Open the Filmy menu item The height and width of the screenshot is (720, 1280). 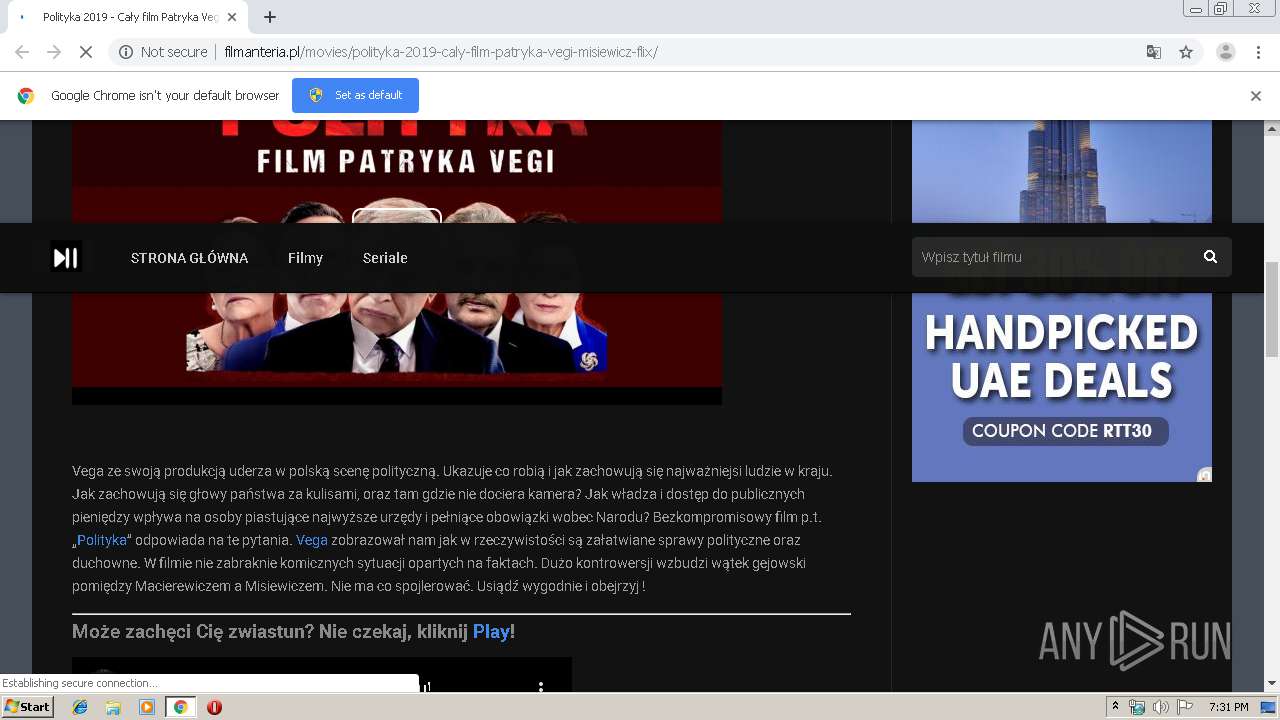305,258
